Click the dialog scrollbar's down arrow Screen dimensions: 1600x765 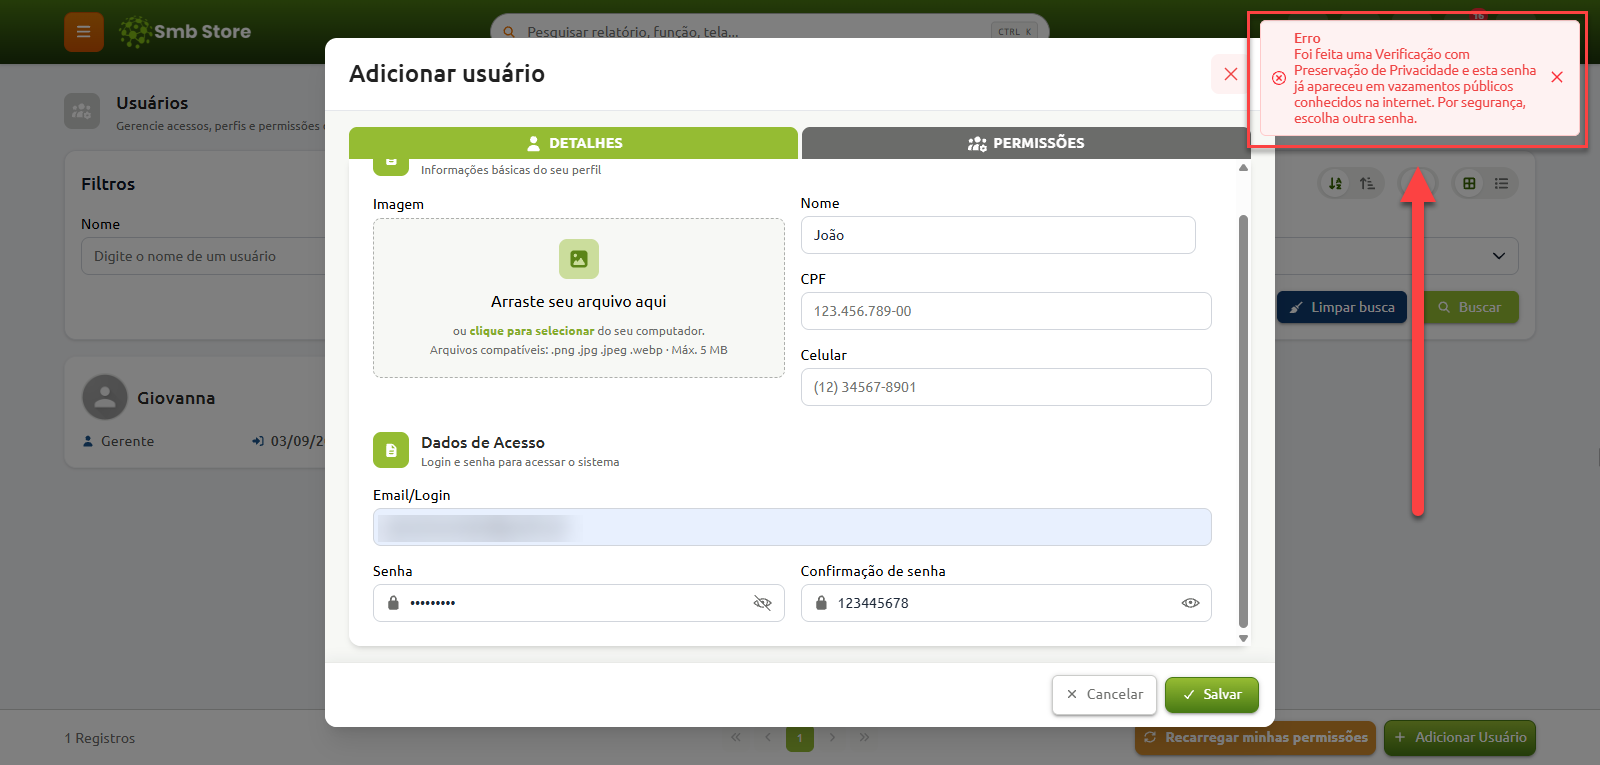pyautogui.click(x=1243, y=638)
